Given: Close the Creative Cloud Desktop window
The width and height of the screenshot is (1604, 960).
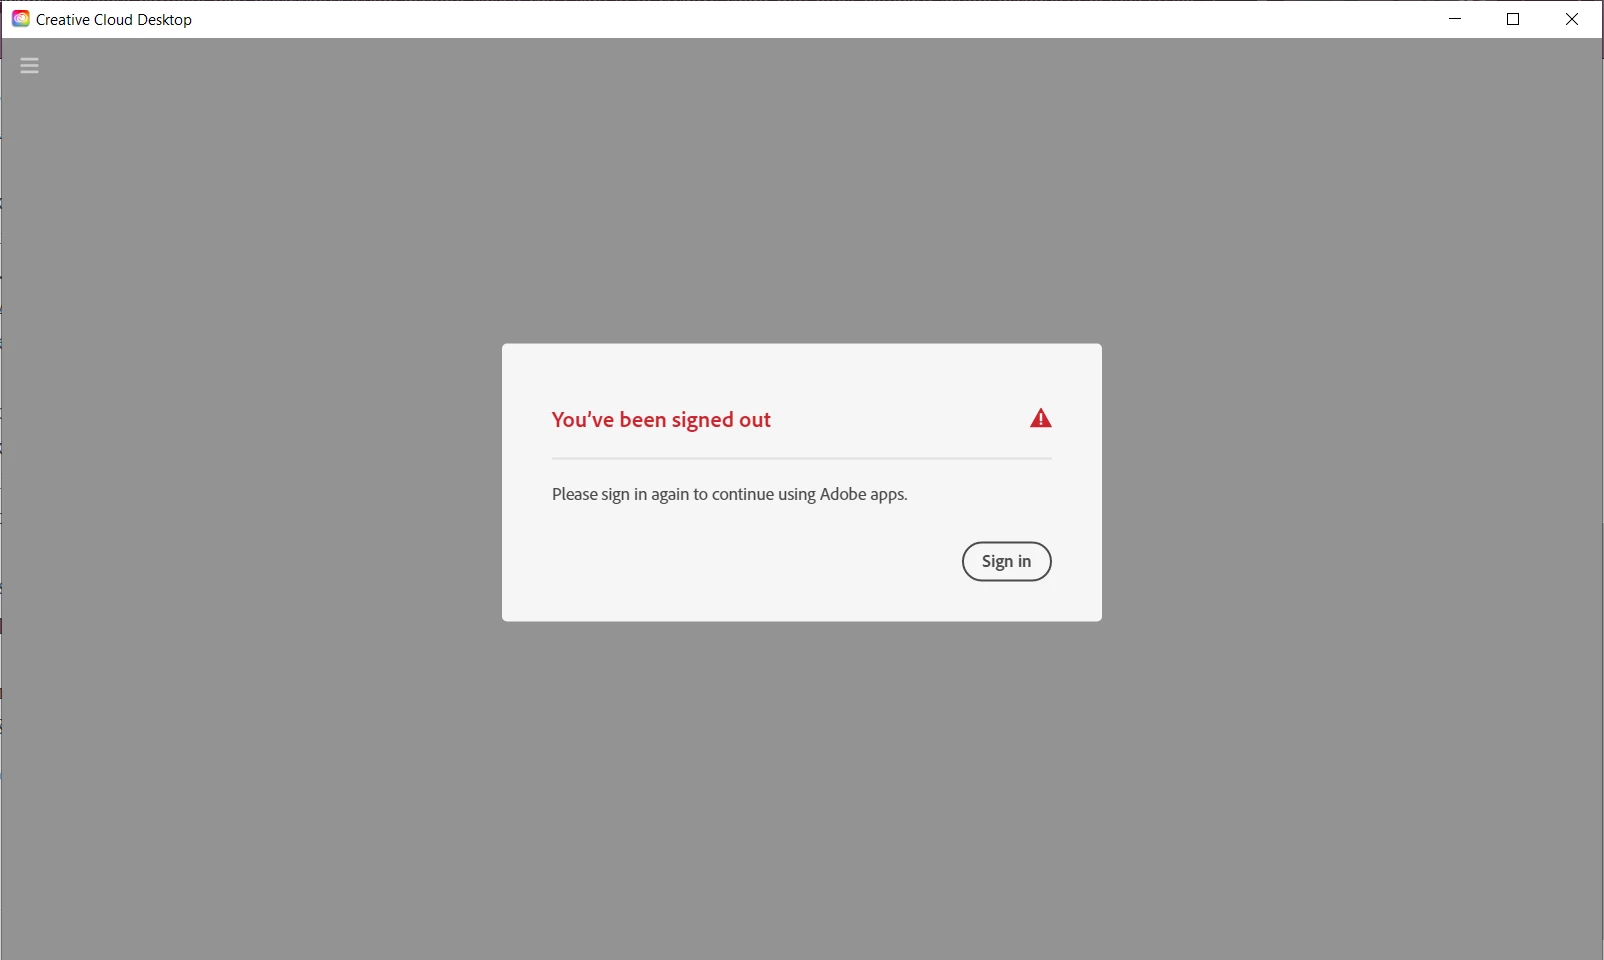Looking at the screenshot, I should point(1572,19).
